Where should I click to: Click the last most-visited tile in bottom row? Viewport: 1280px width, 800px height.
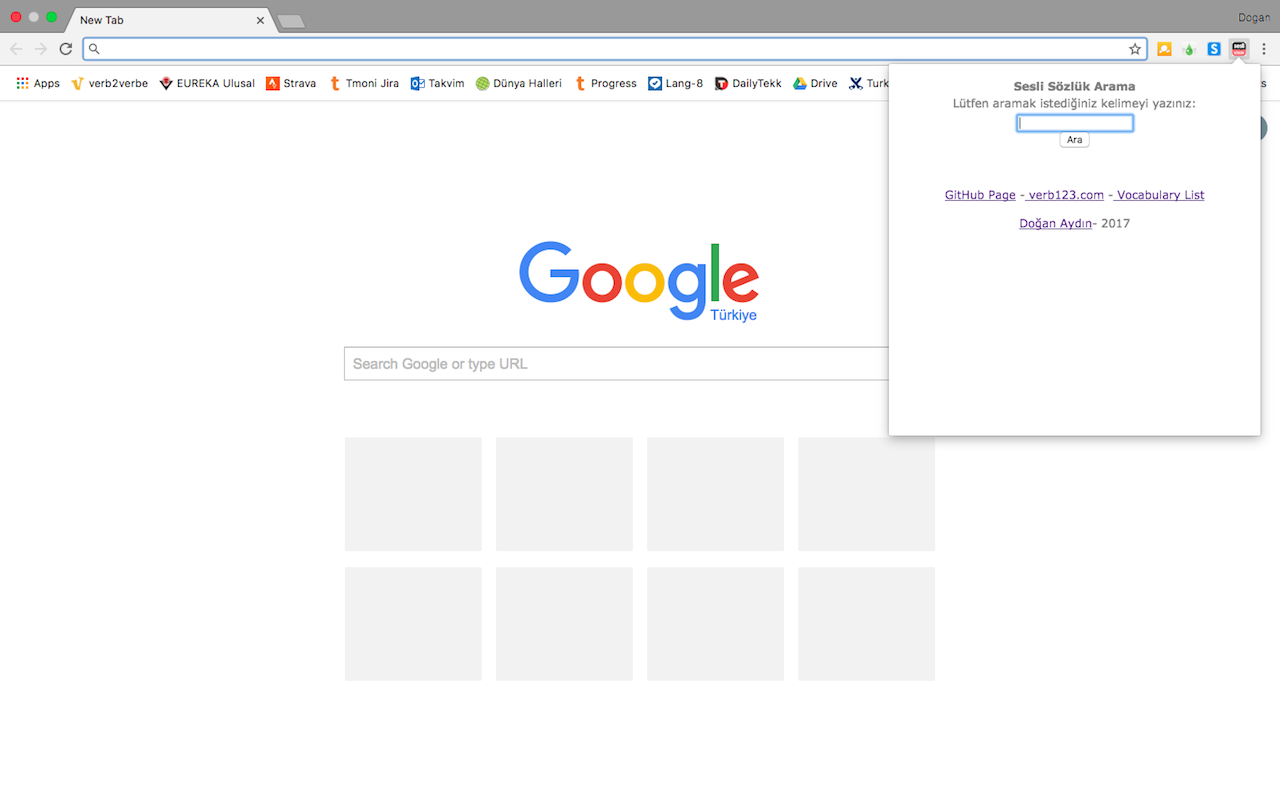pyautogui.click(x=866, y=624)
